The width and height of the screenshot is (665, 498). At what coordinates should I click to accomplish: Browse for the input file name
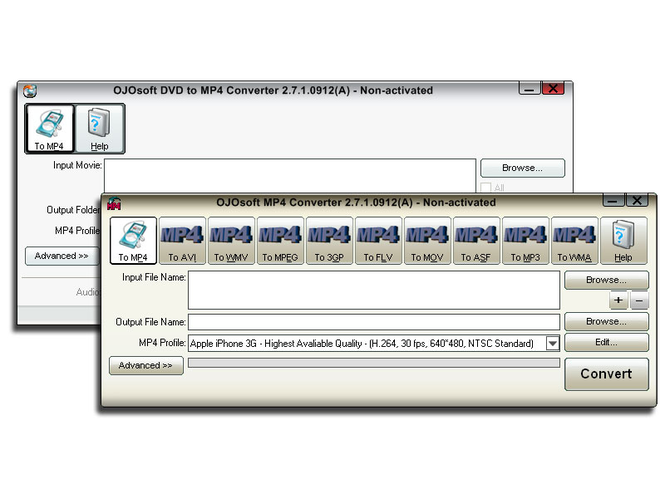pos(606,280)
